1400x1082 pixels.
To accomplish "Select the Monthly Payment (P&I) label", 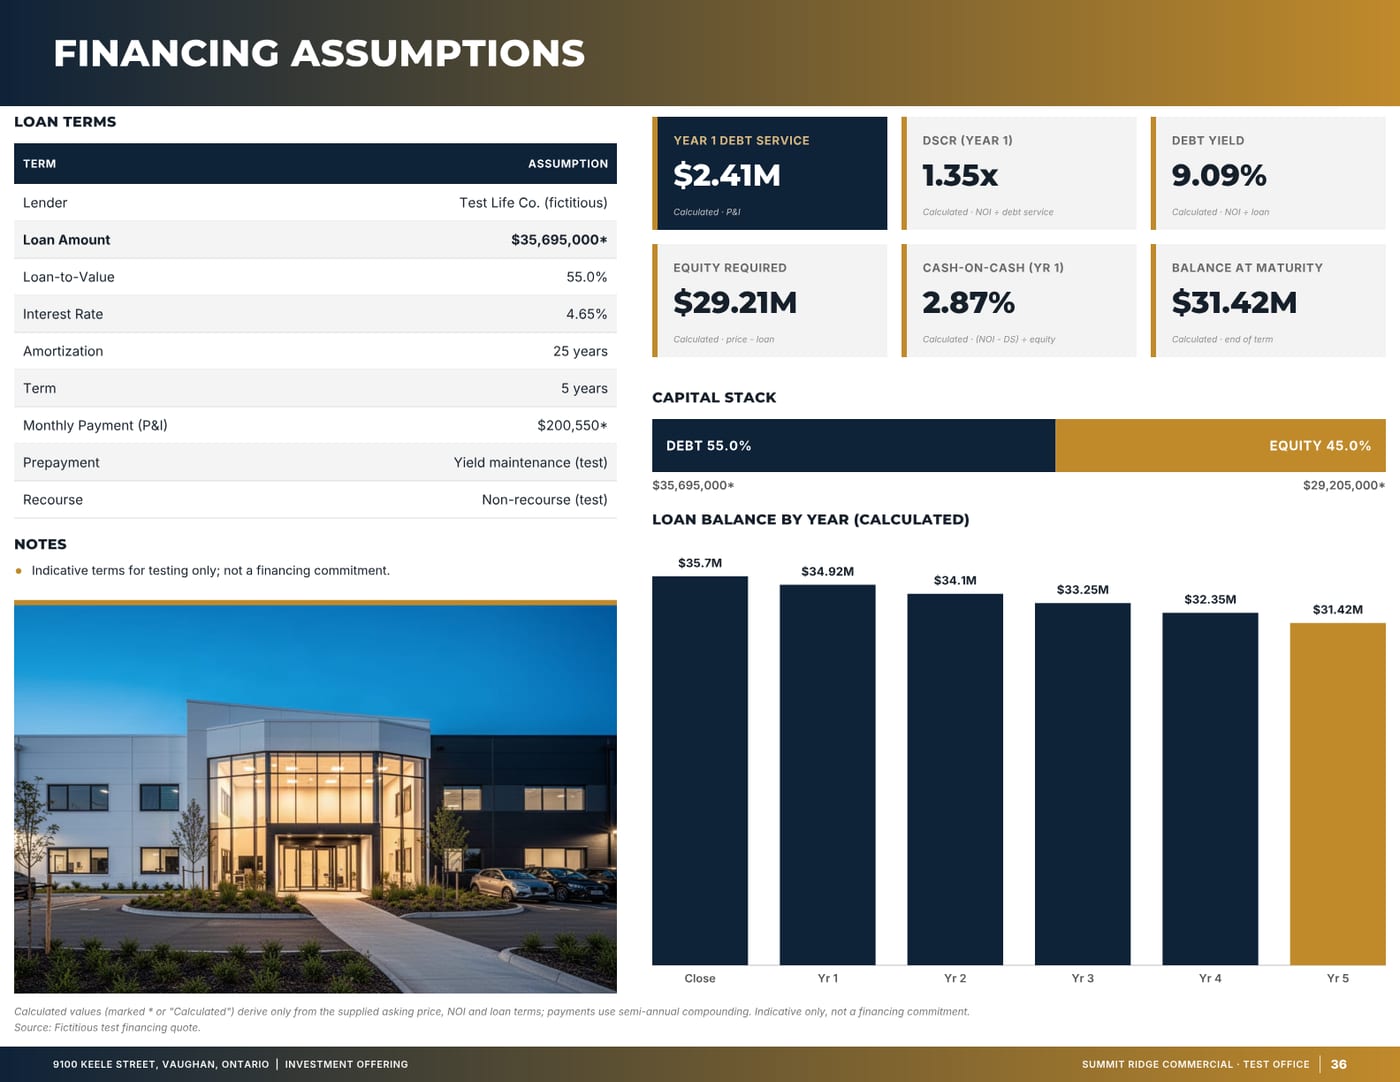I will [x=95, y=425].
